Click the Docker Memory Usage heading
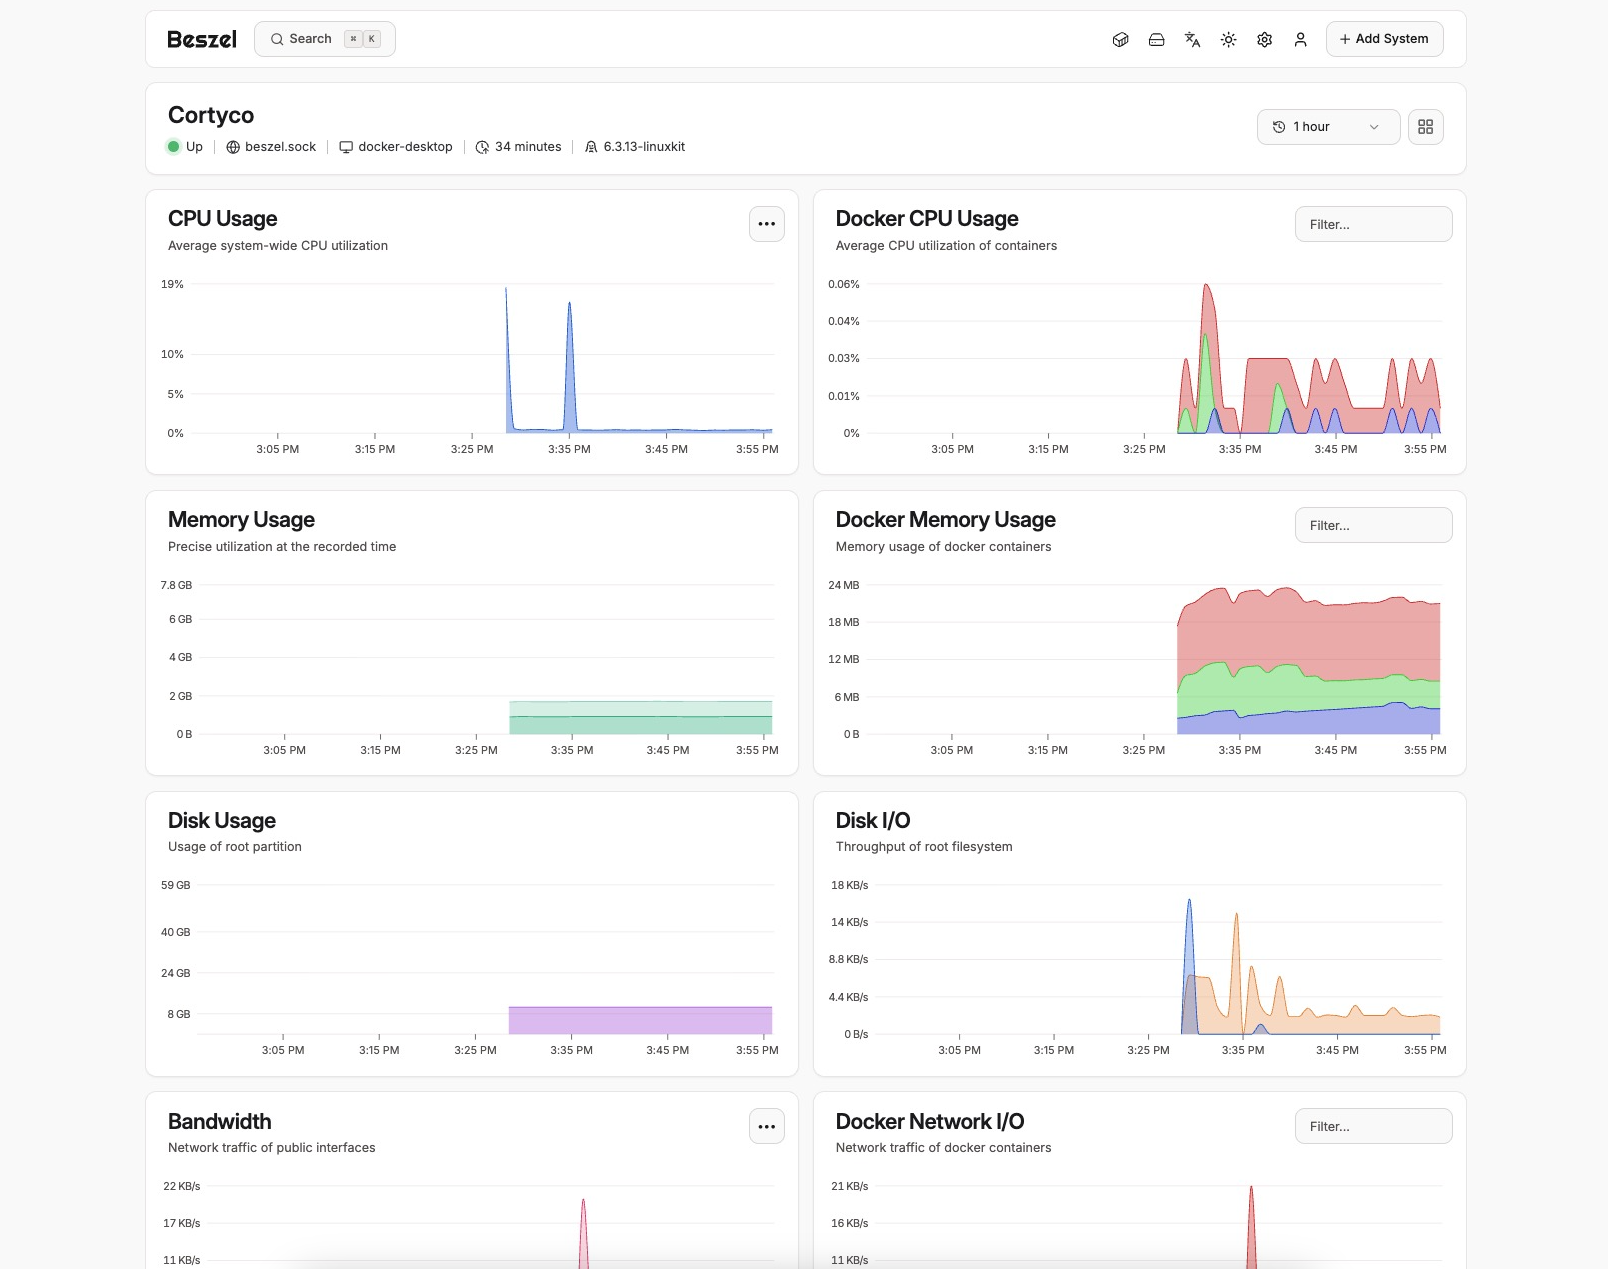 click(x=946, y=520)
